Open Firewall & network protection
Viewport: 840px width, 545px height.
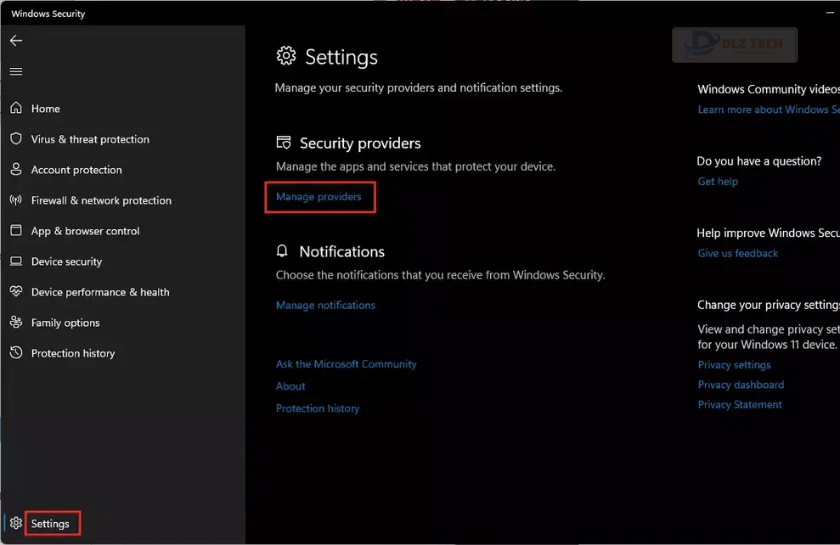(101, 200)
